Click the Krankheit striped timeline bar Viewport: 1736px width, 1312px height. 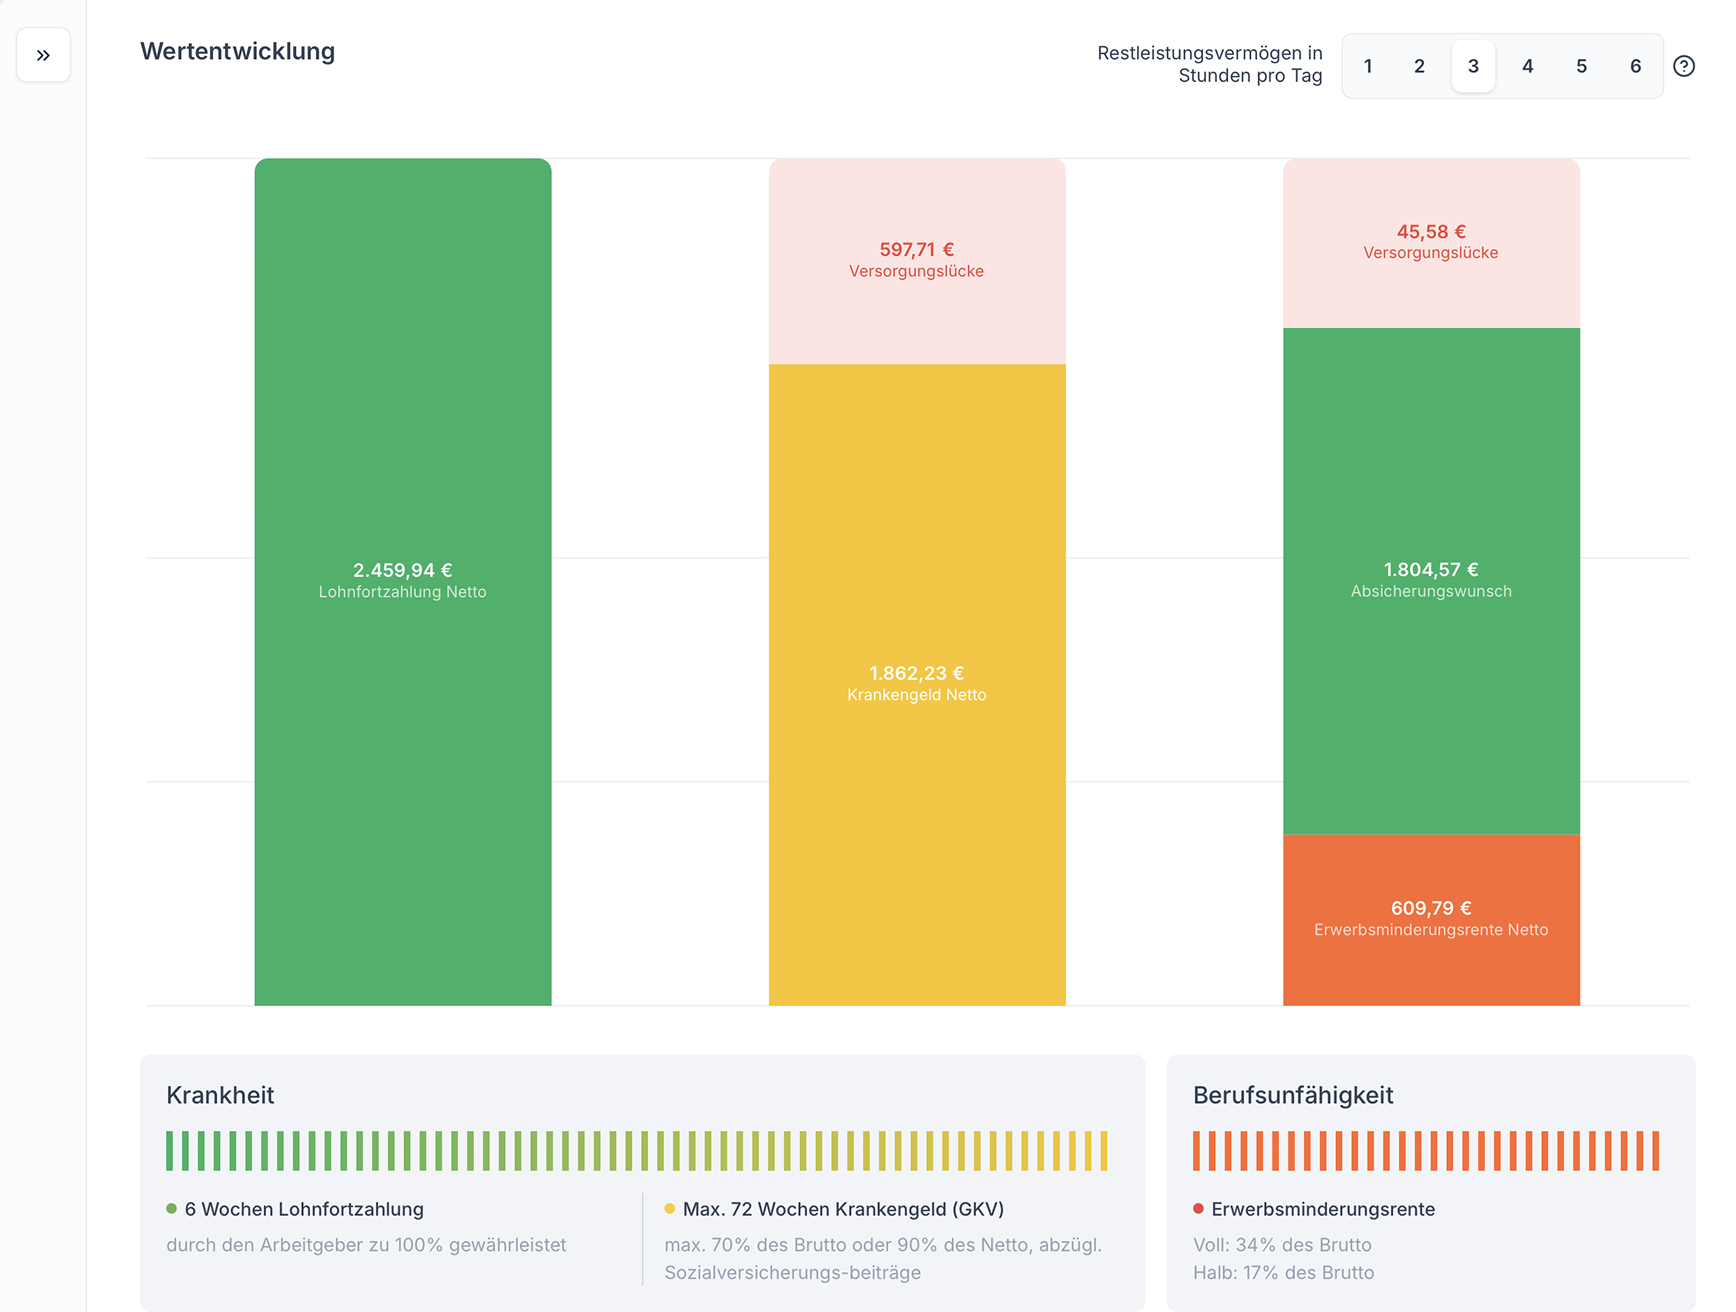coord(637,1151)
